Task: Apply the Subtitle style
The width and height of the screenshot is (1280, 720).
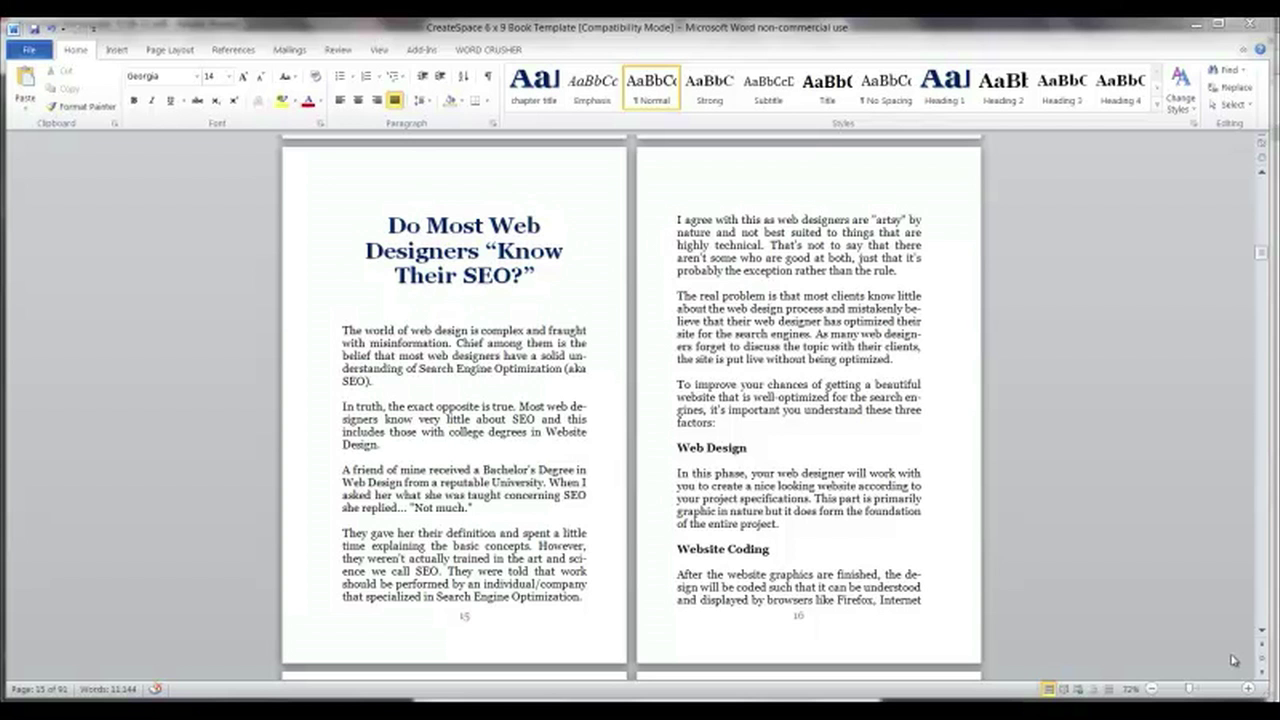Action: tap(769, 86)
